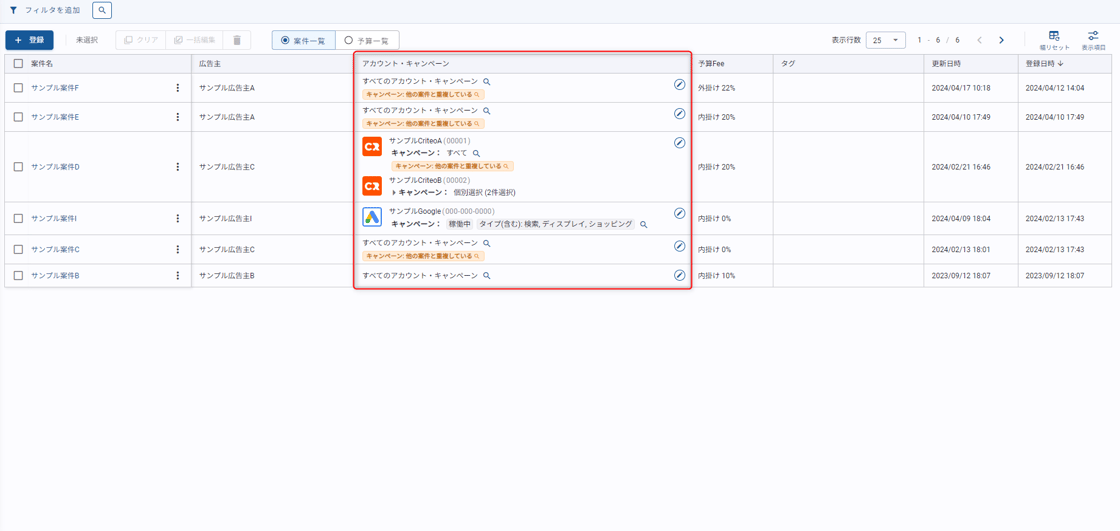Click フィルタを追加 to add a filter
Image resolution: width=1120 pixels, height=531 pixels.
(52, 10)
